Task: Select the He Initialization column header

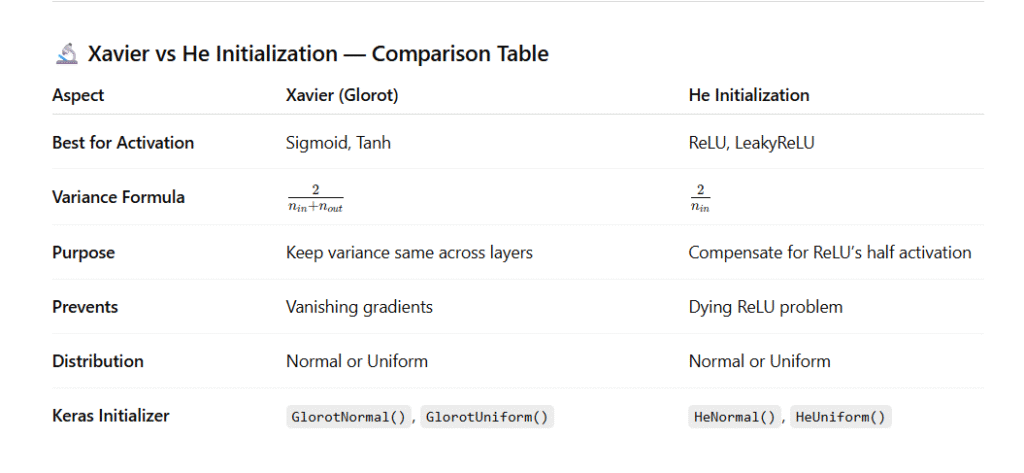Action: click(x=749, y=96)
